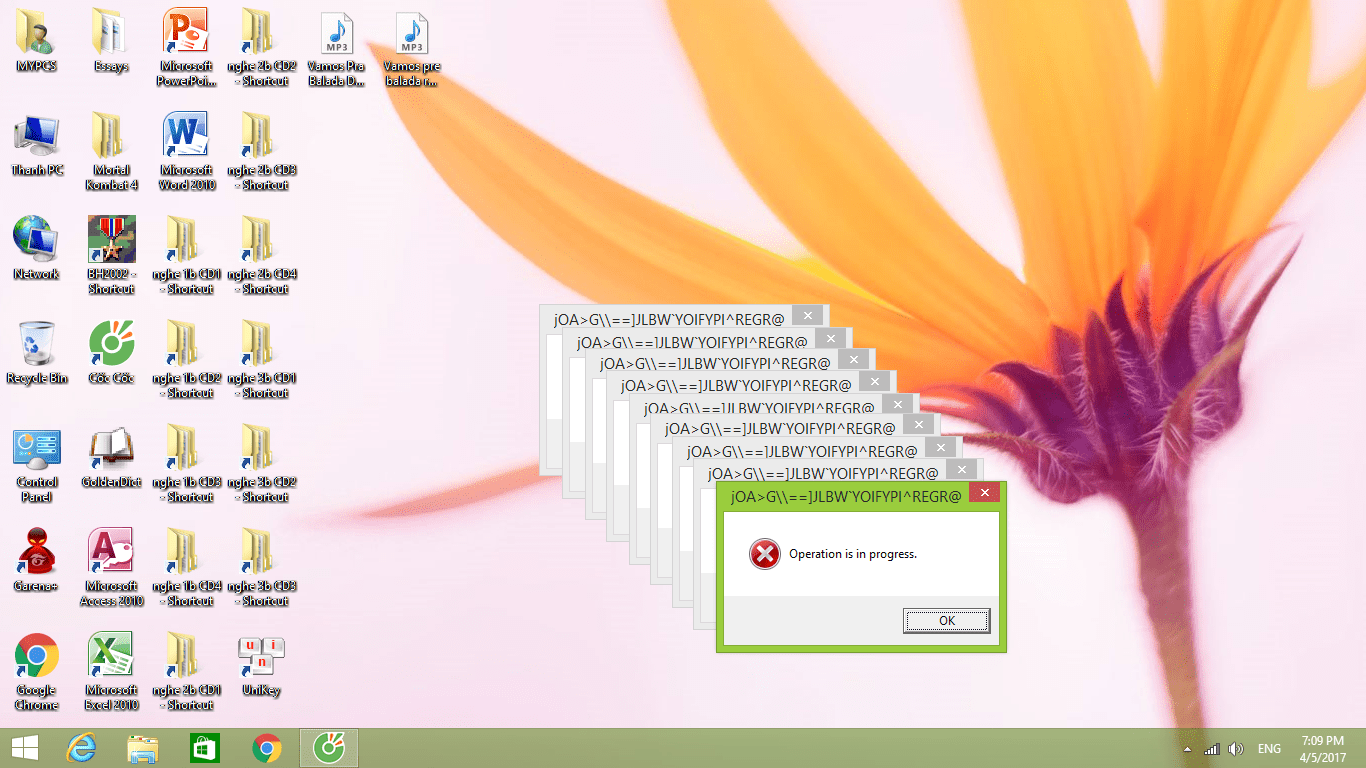Viewport: 1366px width, 768px height.
Task: Select the UniKey desktop icon
Action: (261, 658)
